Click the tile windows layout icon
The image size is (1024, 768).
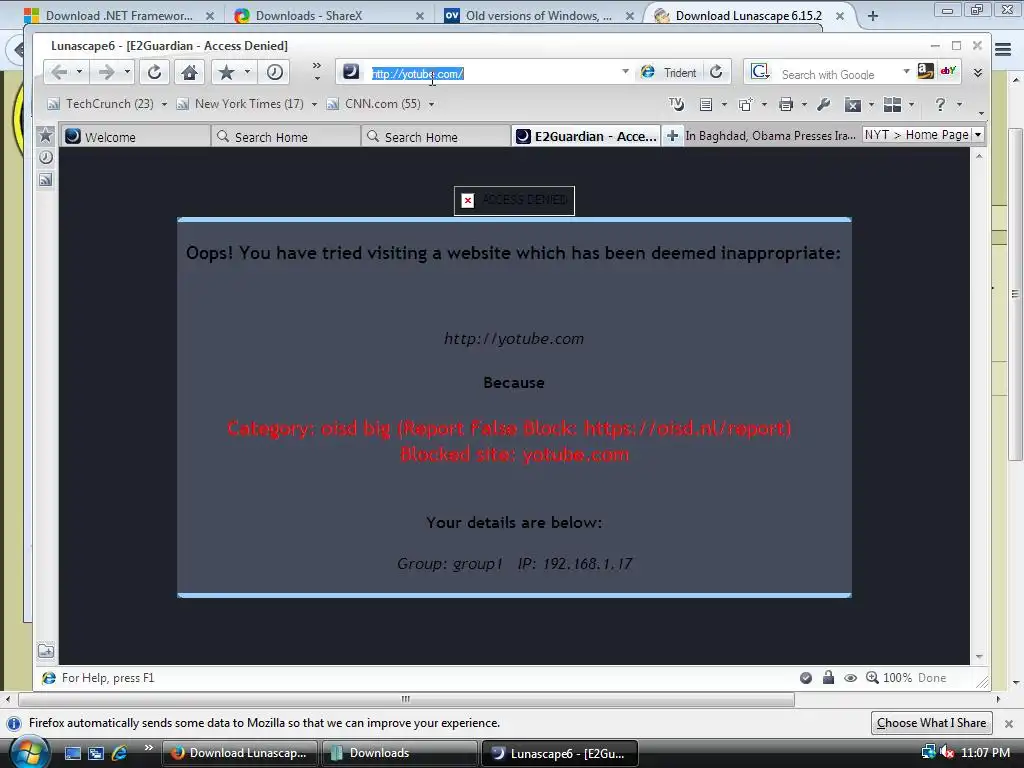[x=892, y=104]
